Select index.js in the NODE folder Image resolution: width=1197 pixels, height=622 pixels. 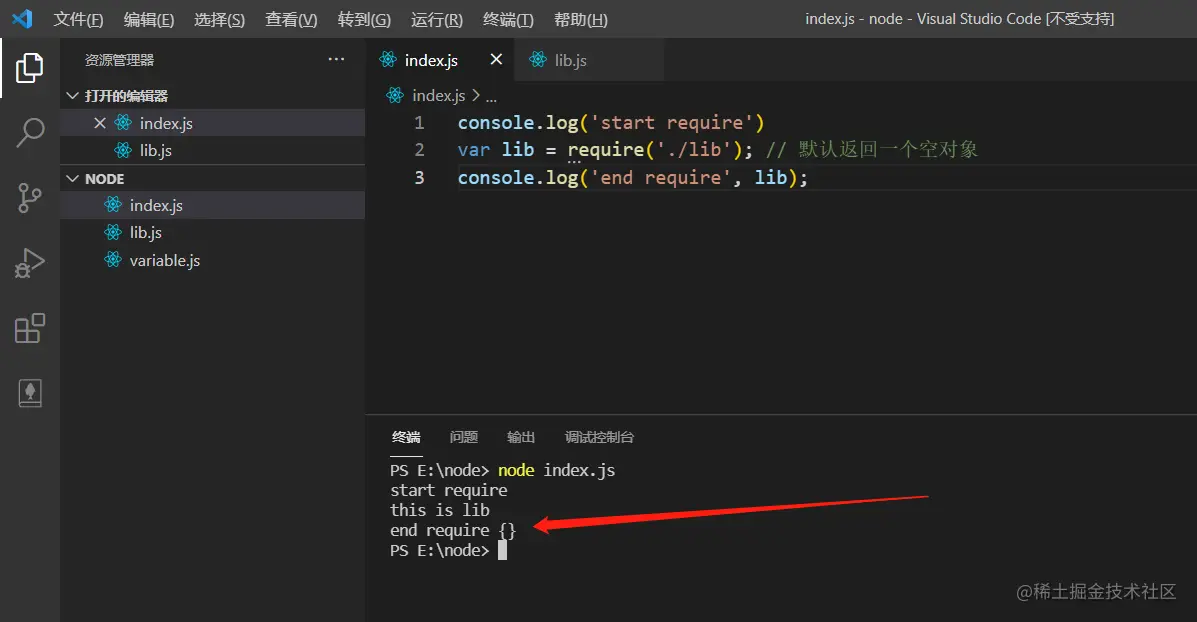tap(212, 205)
